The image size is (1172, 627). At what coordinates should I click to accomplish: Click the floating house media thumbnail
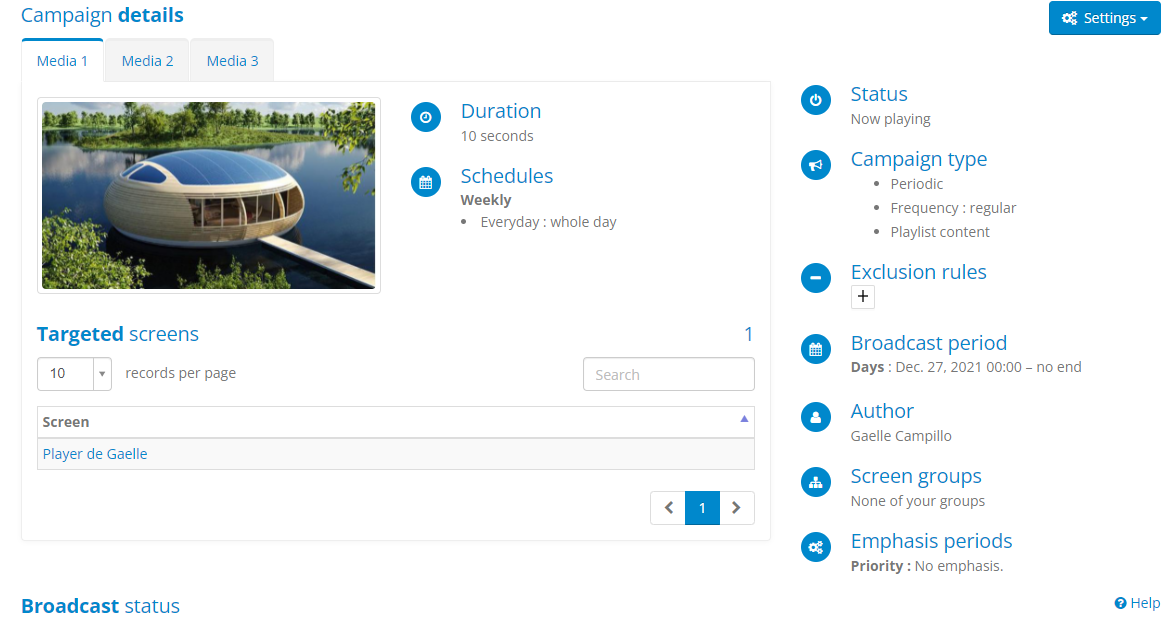tap(209, 195)
